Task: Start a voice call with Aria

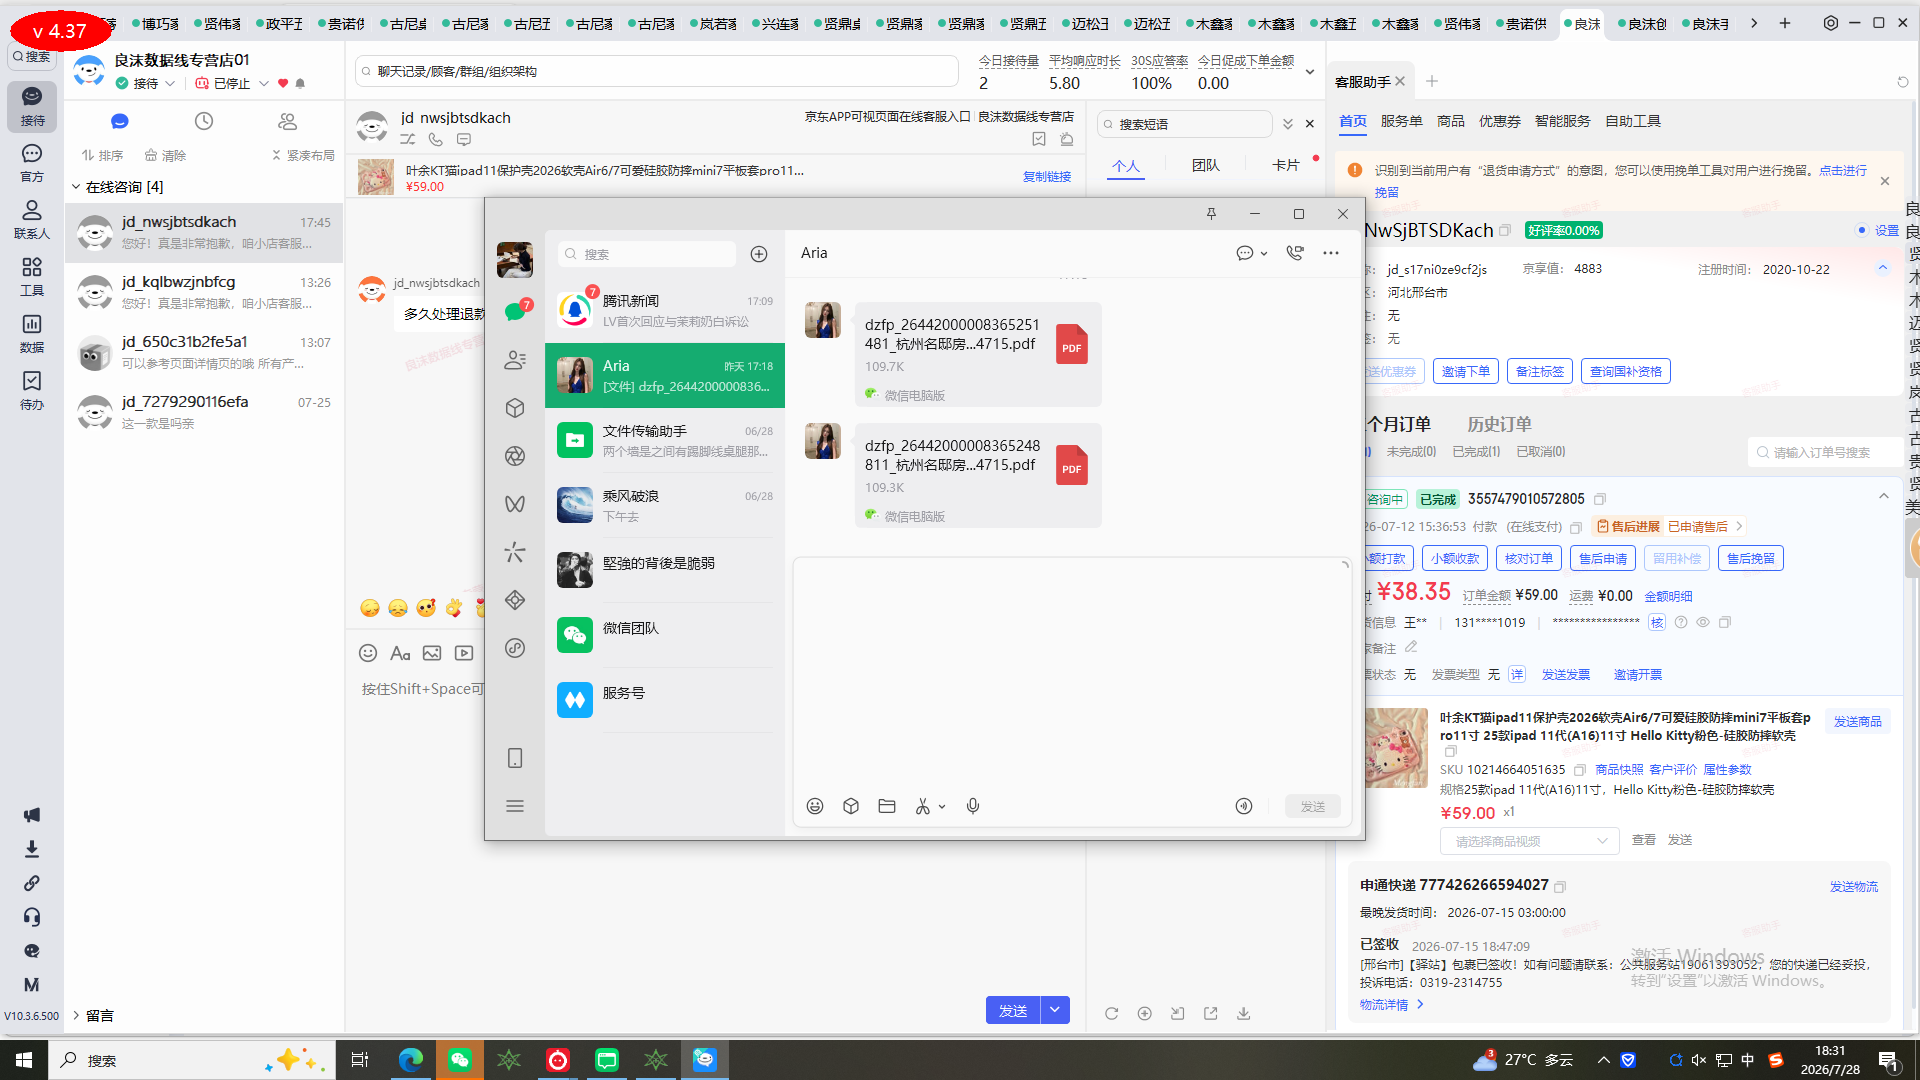Action: tap(1295, 253)
